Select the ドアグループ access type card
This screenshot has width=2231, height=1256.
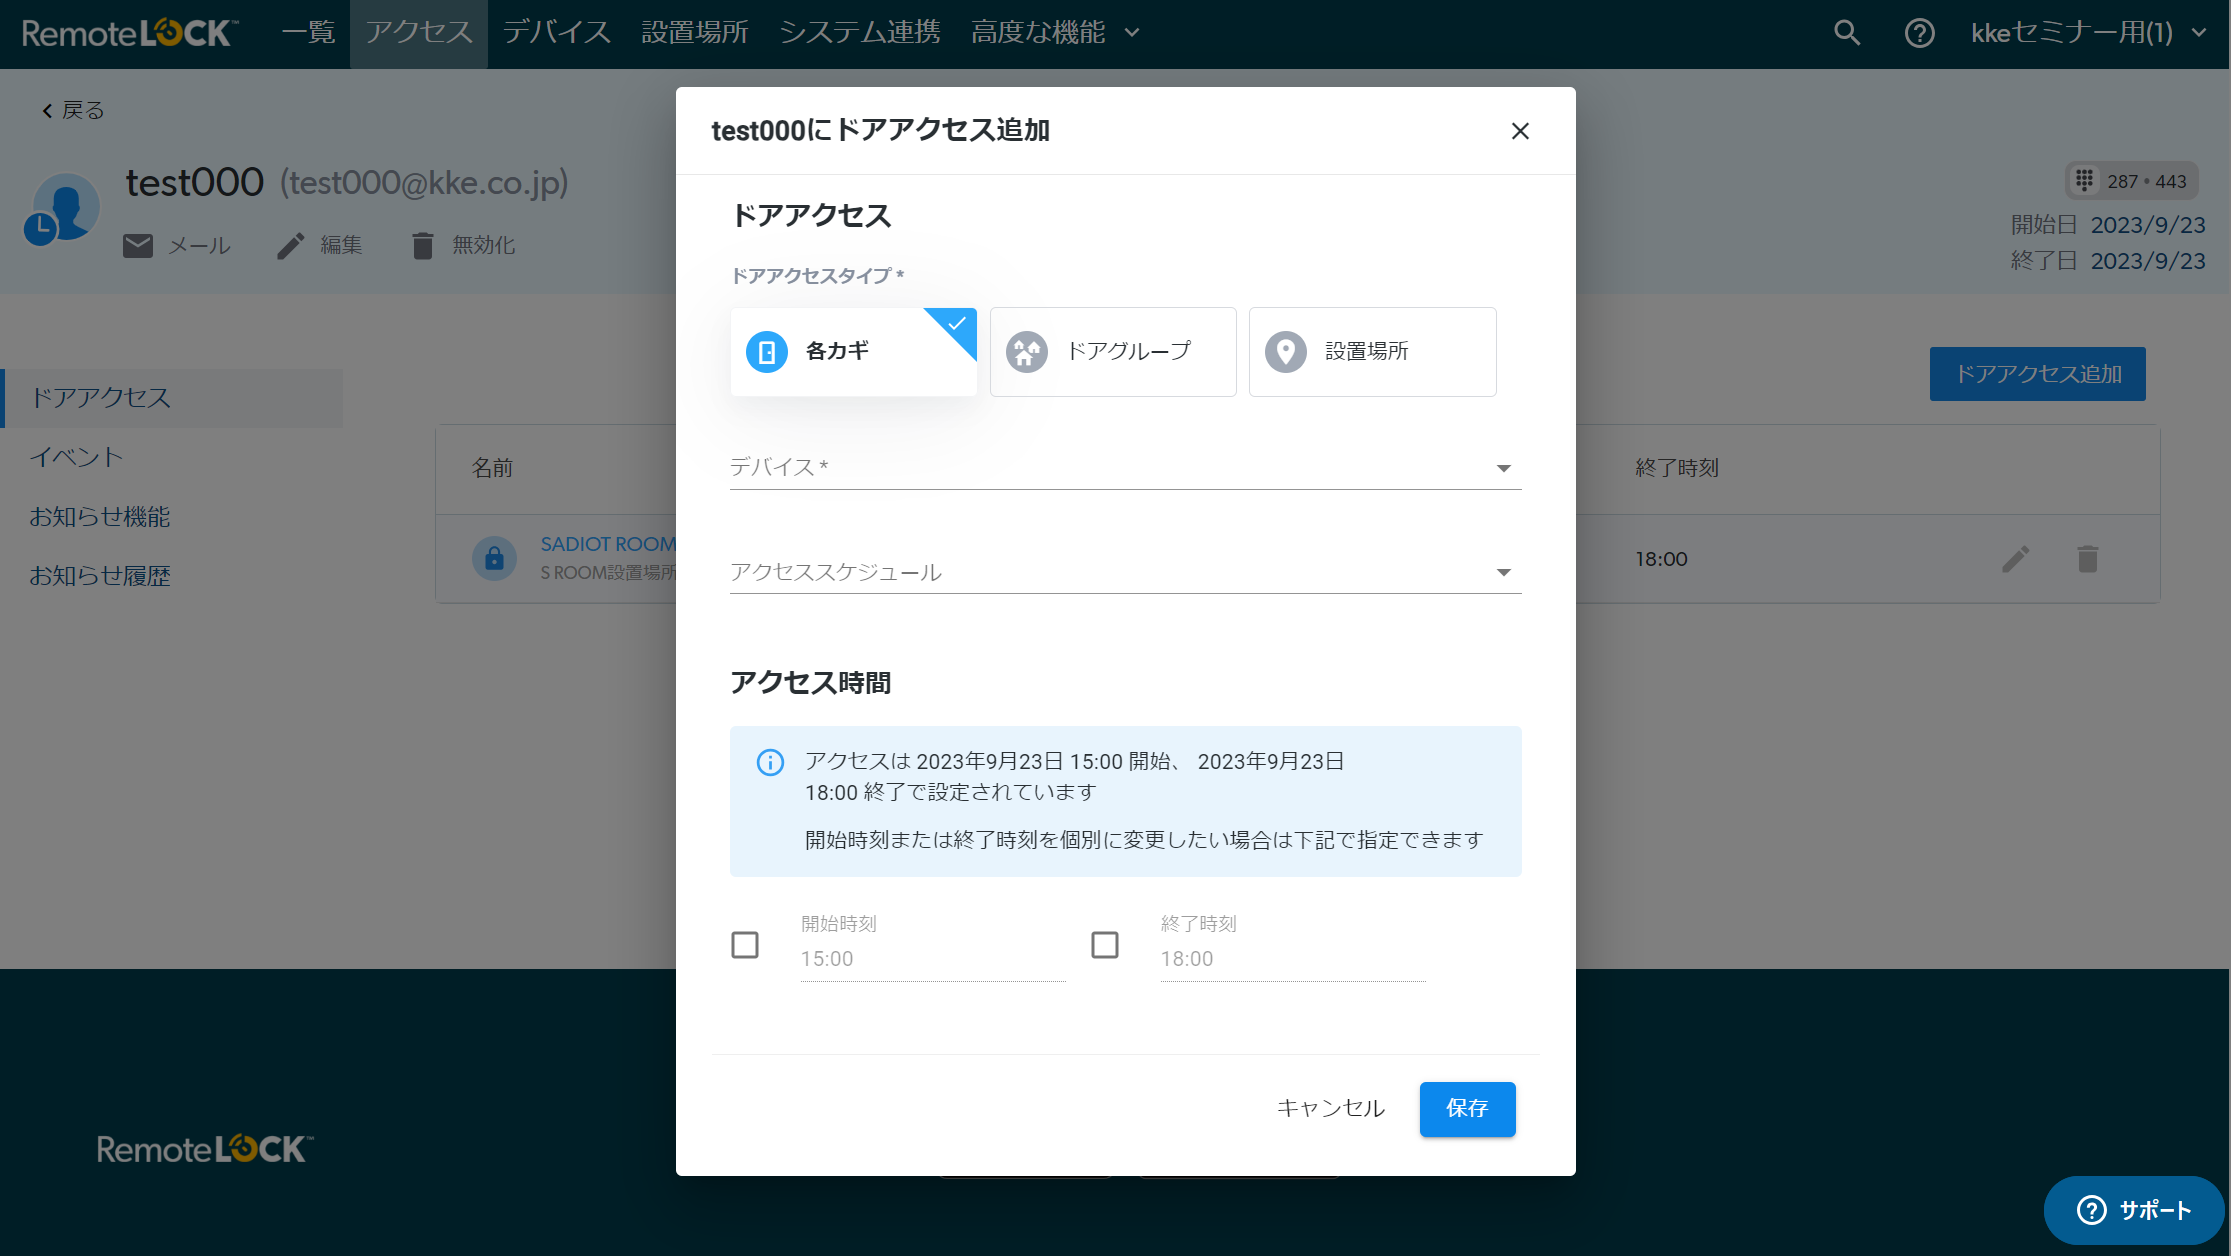point(1113,352)
